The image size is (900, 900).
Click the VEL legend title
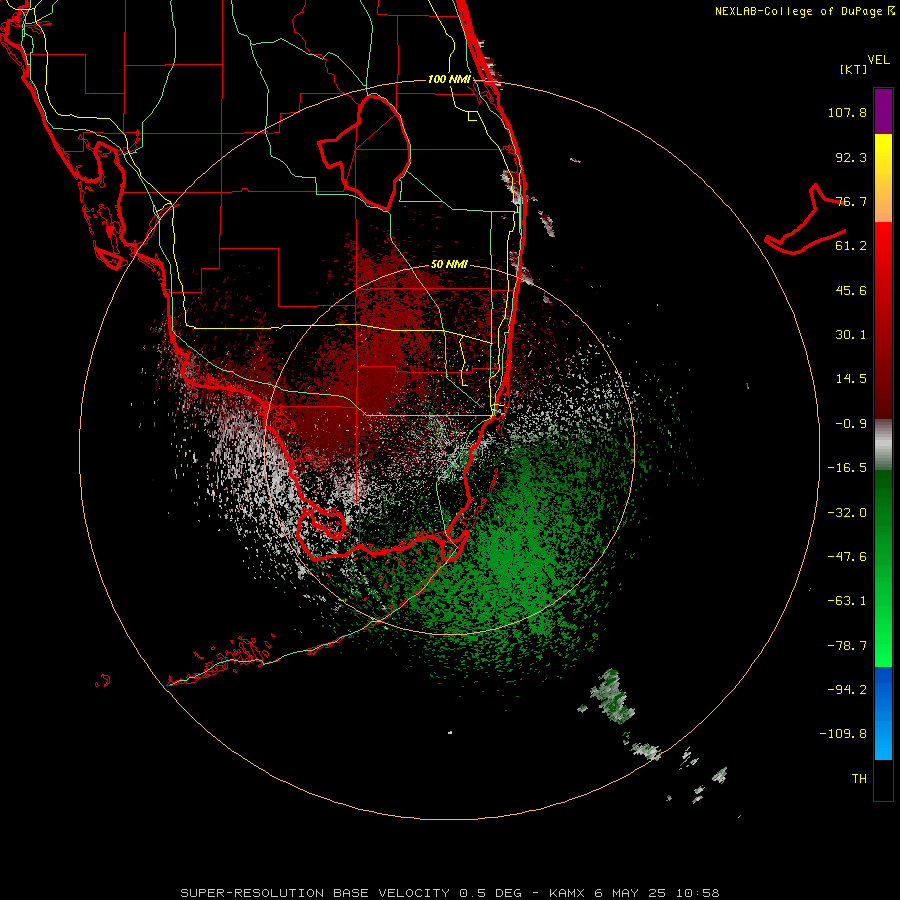878,60
